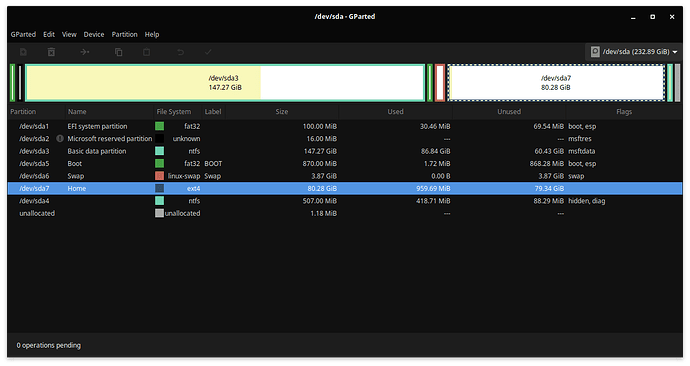The image size is (690, 366).
Task: Click the black unknown filesystem swatch
Action: click(x=159, y=139)
